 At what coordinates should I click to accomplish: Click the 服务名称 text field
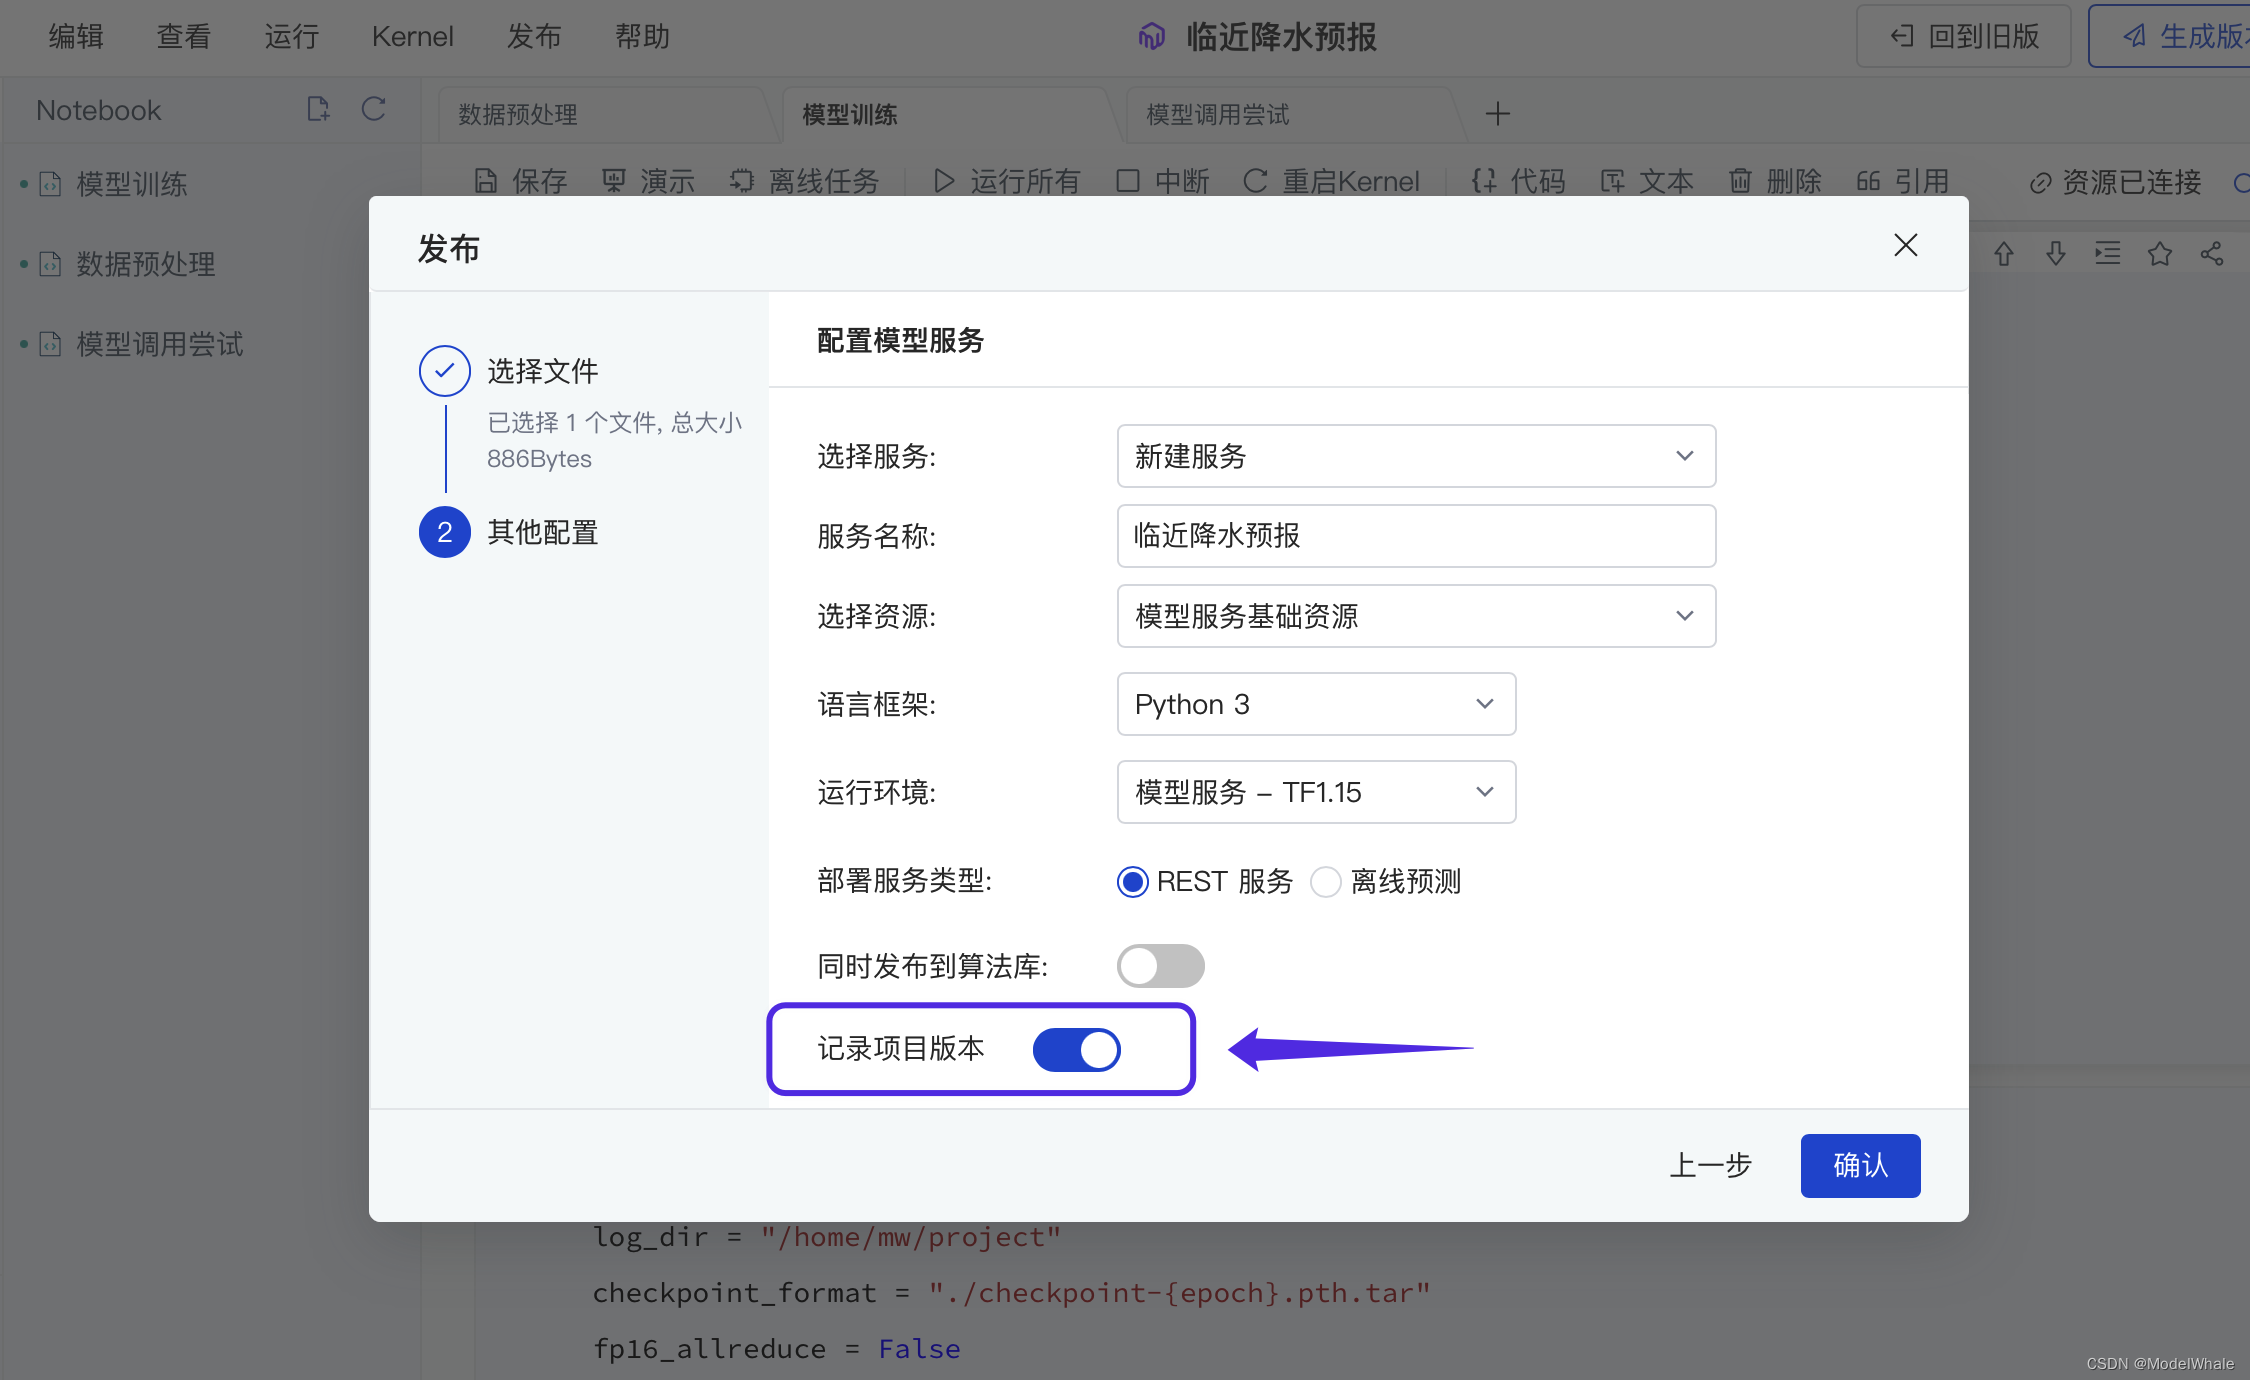[1415, 536]
